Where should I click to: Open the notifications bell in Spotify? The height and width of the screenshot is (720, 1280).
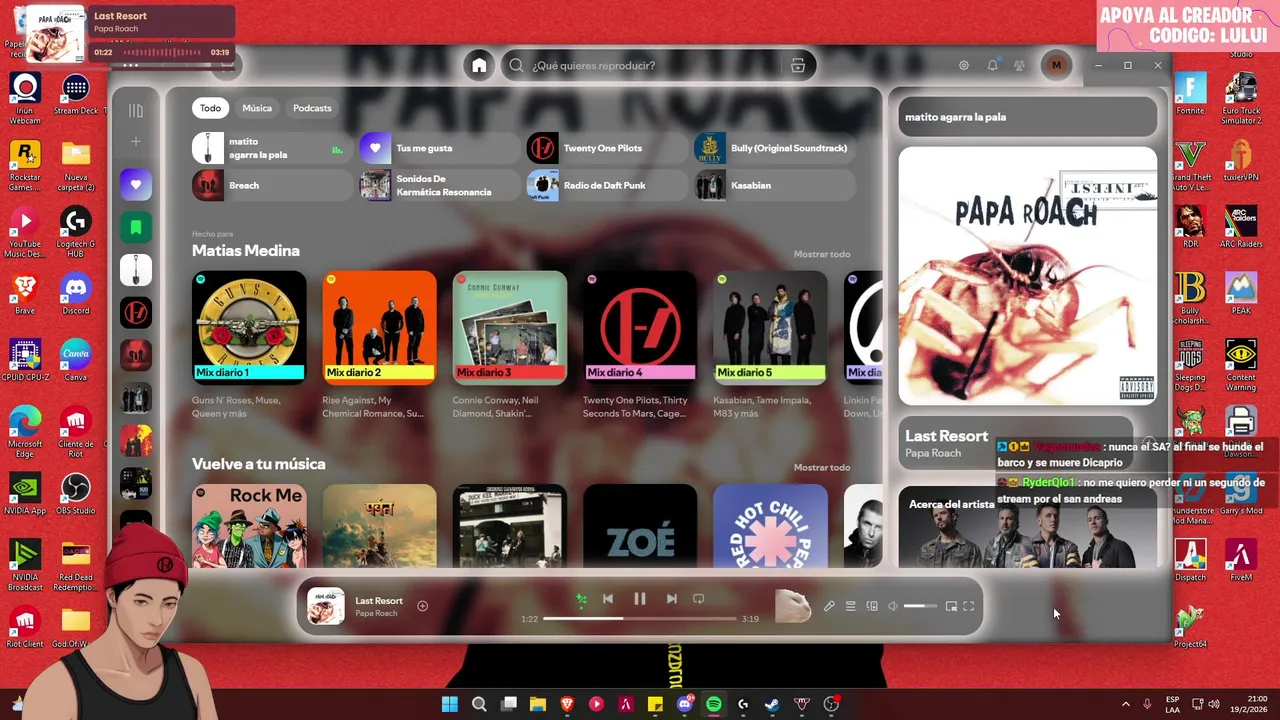click(x=992, y=65)
